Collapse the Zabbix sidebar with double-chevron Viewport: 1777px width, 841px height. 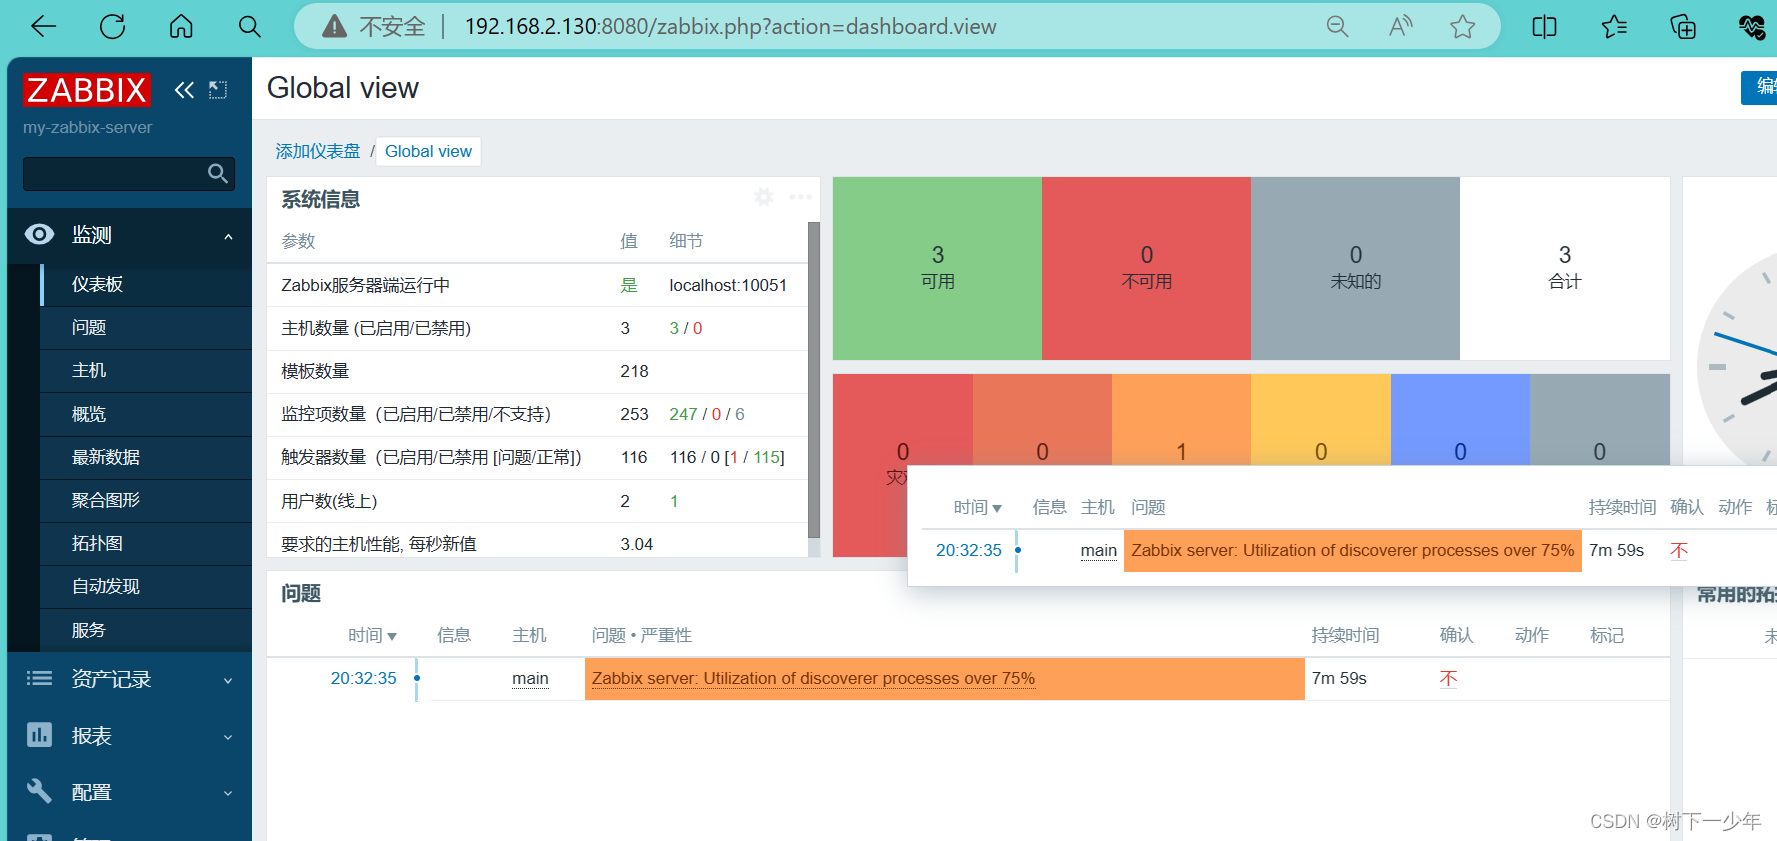coord(184,90)
